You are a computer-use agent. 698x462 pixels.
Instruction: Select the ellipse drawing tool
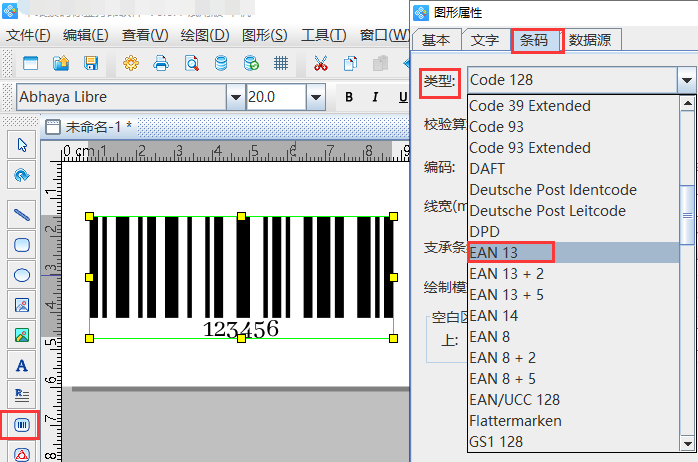pos(22,275)
